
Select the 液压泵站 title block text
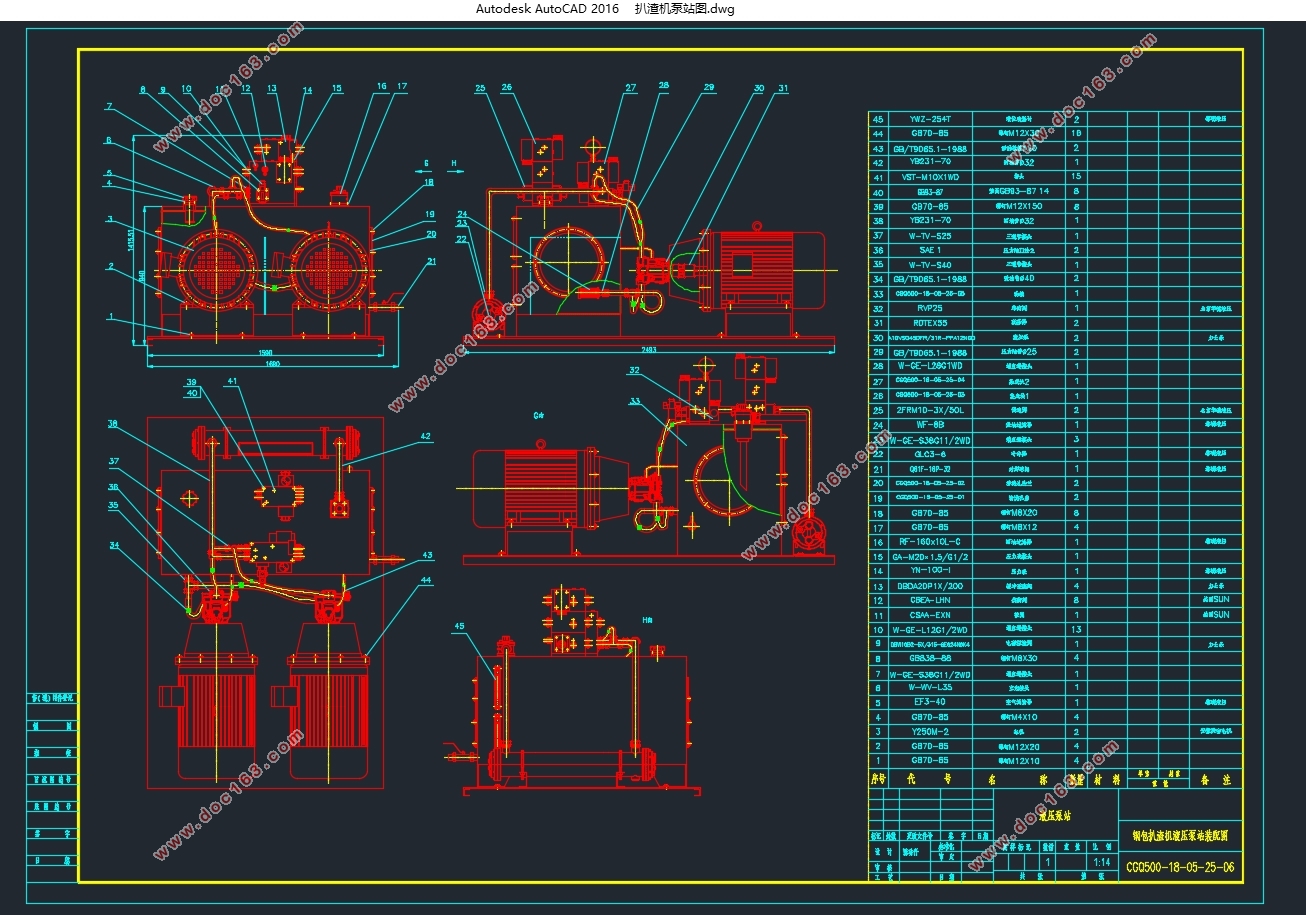1054,816
